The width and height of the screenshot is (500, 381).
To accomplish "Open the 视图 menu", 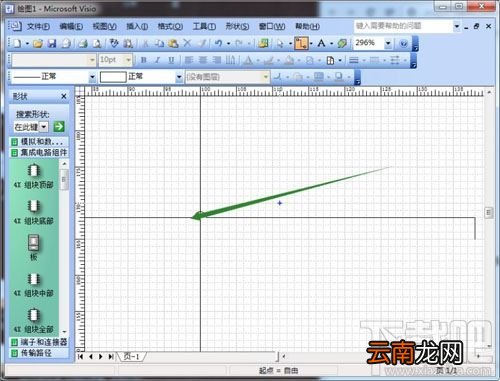I will pos(105,26).
